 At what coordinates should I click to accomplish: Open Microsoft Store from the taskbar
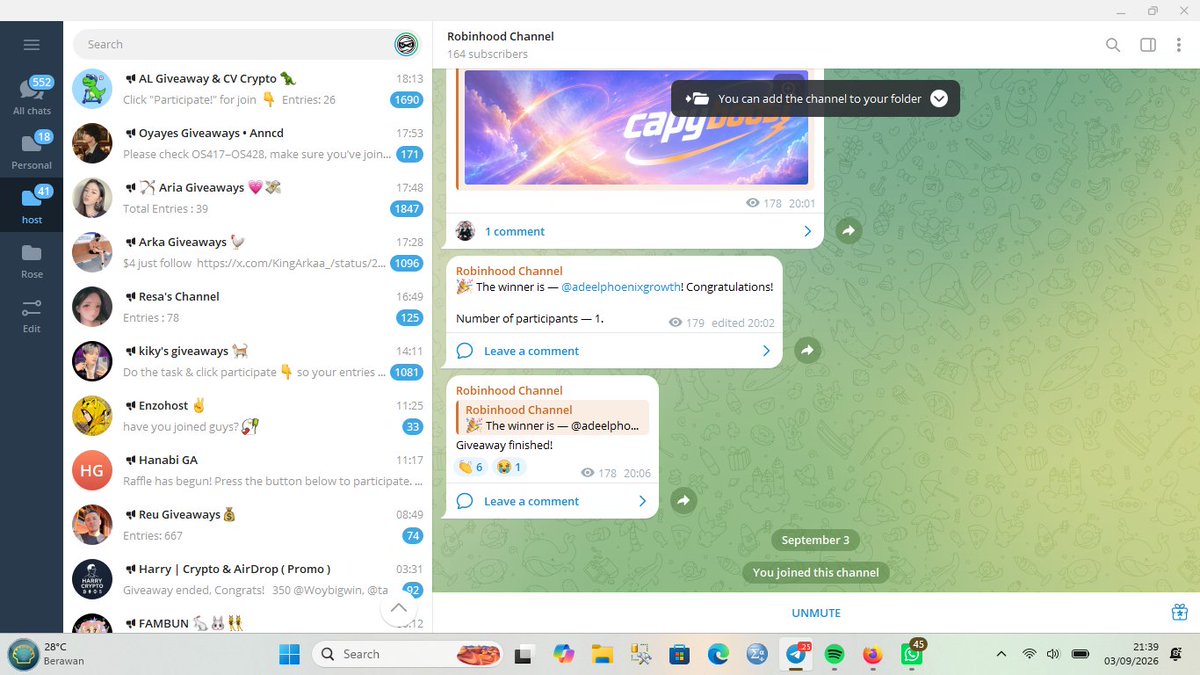[679, 654]
